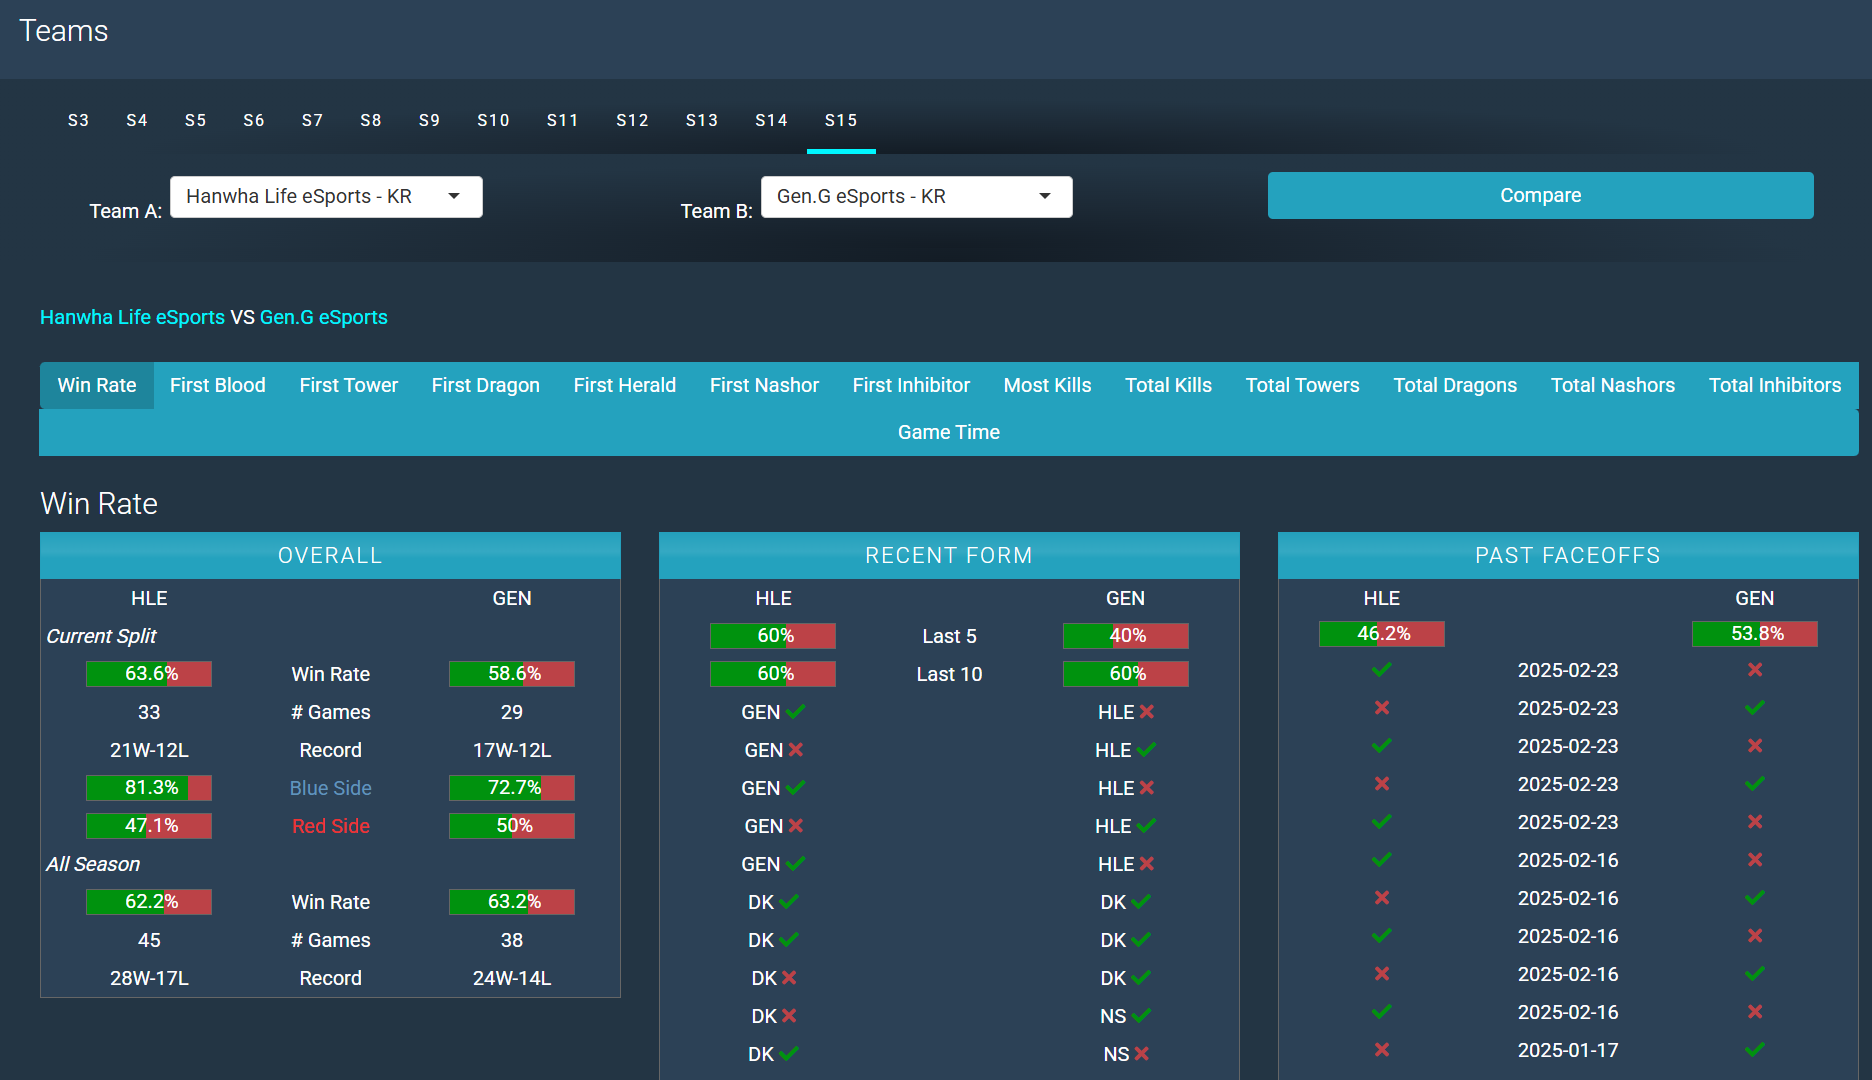Click GEN past faceoffs 53.8% bar
Image resolution: width=1872 pixels, height=1080 pixels.
pos(1755,634)
